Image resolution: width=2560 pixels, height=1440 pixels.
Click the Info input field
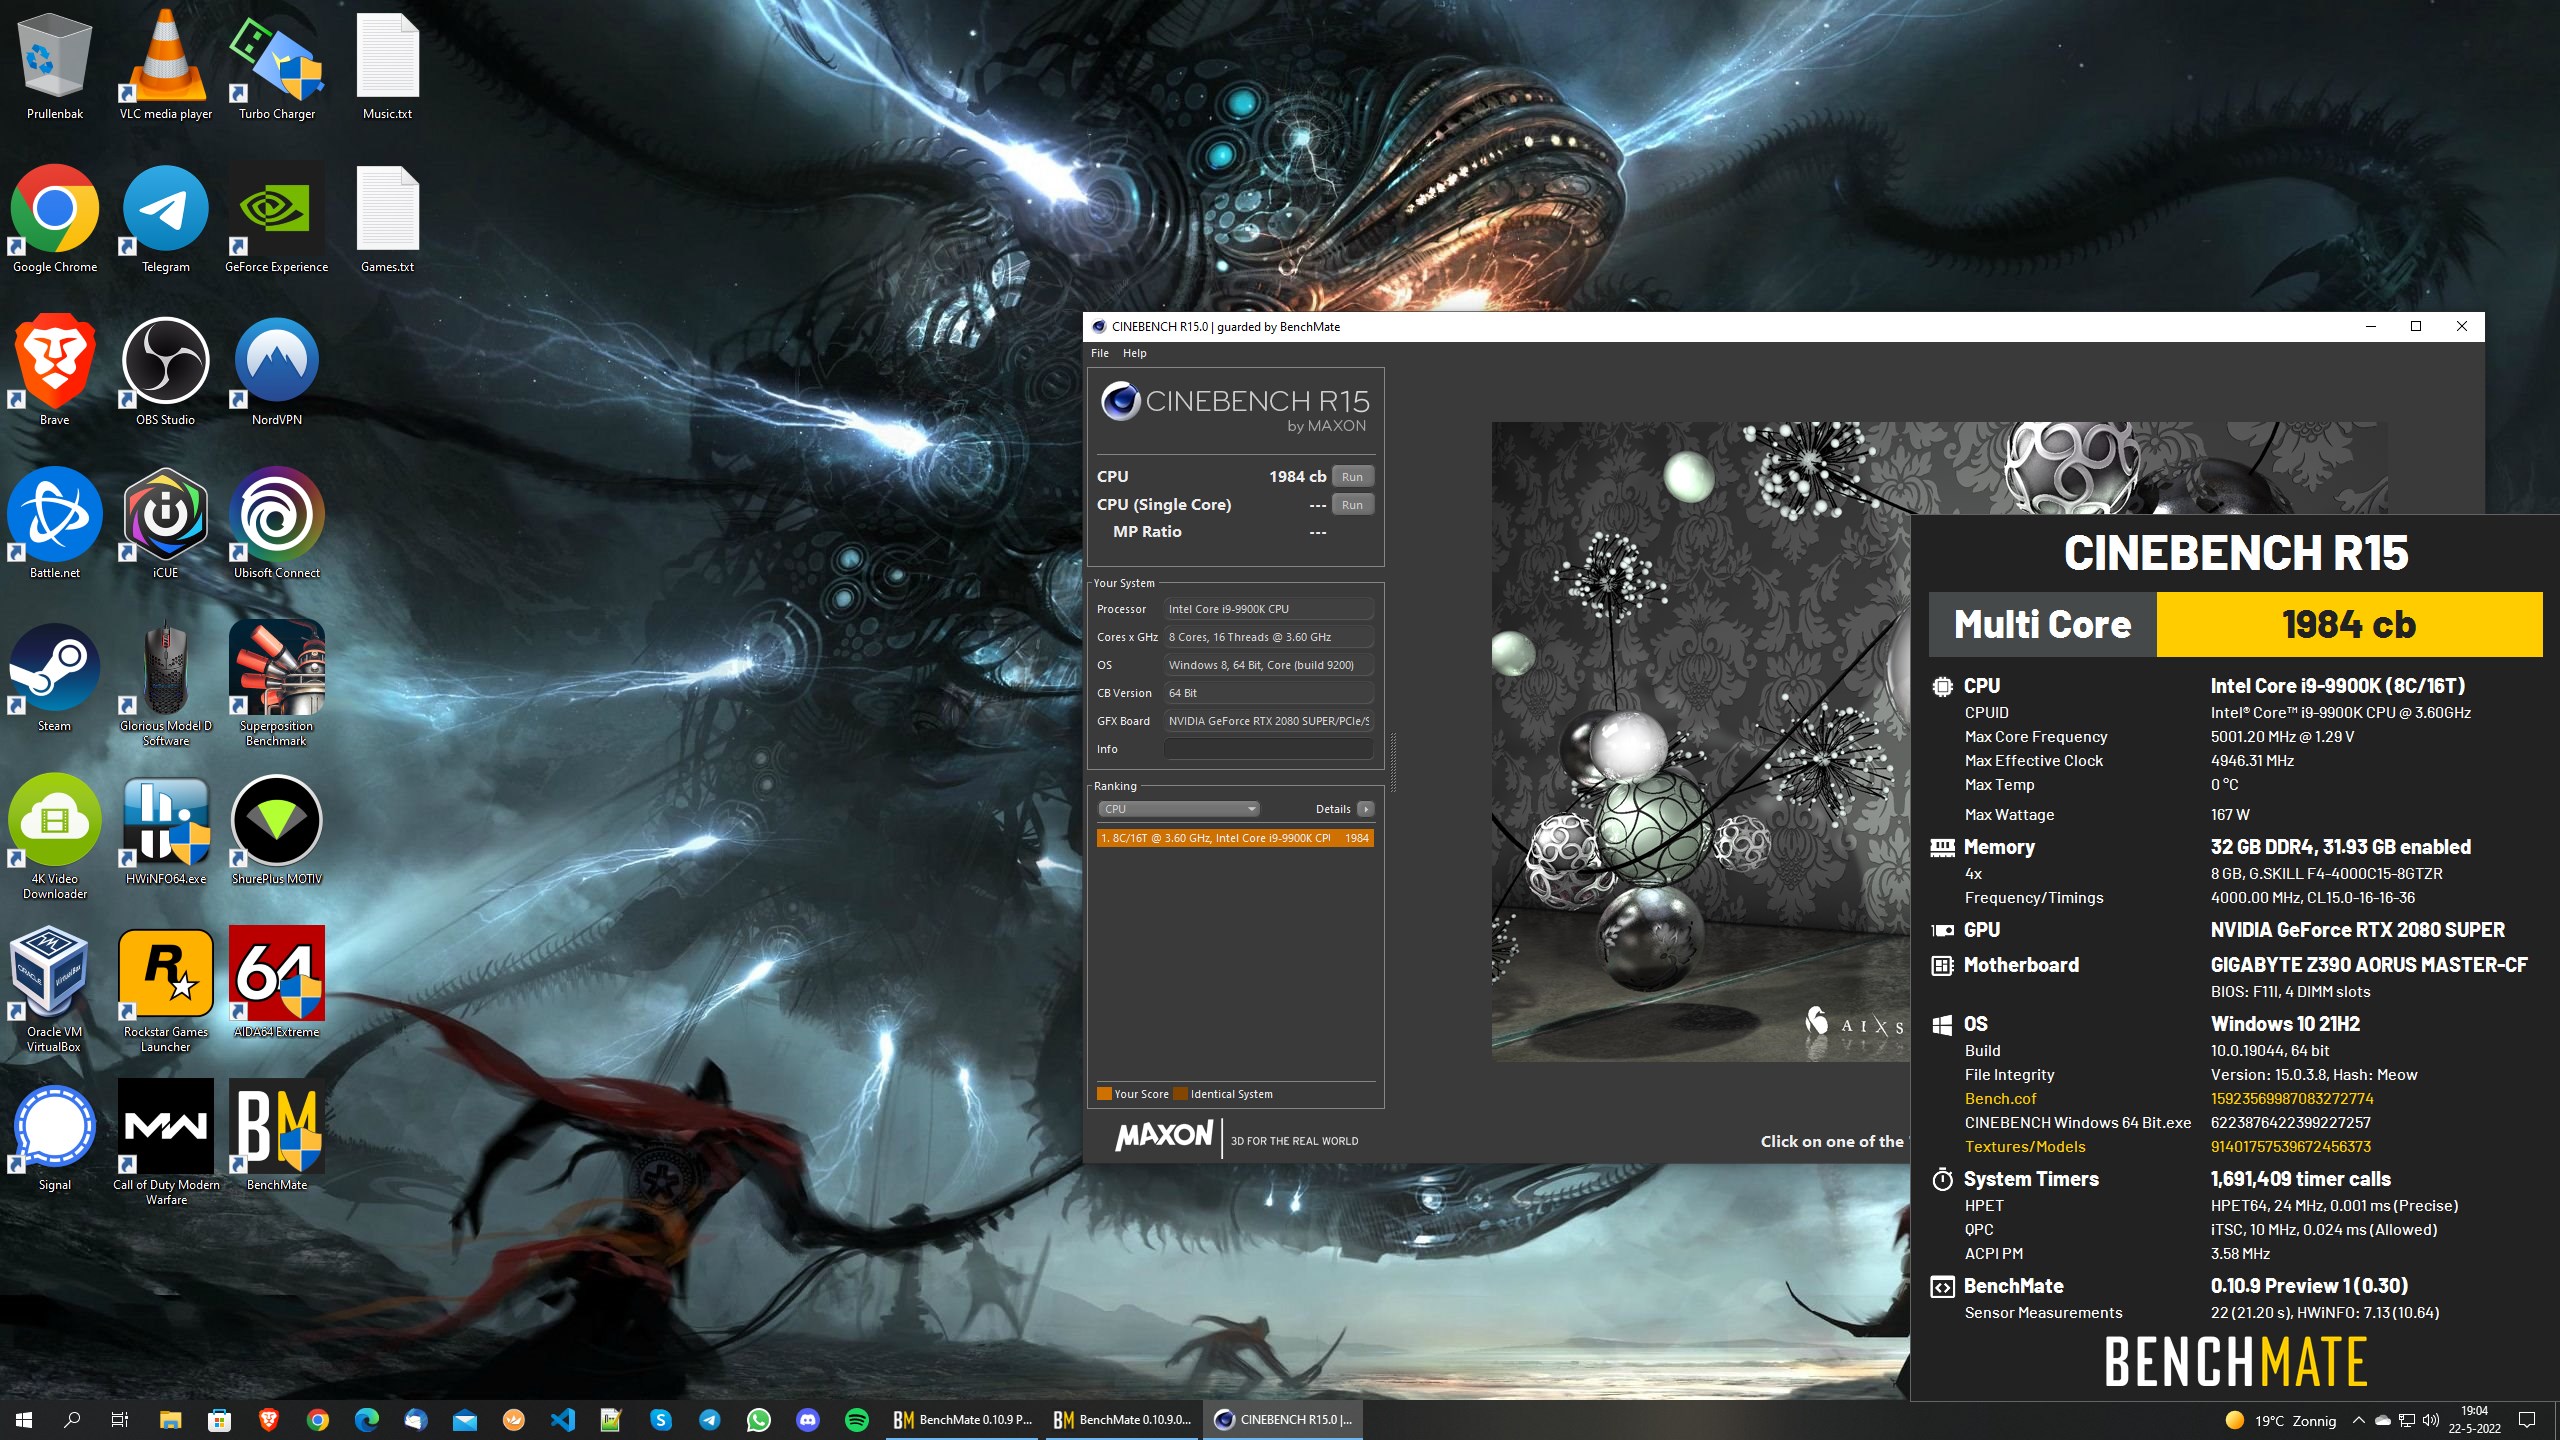click(x=1268, y=749)
